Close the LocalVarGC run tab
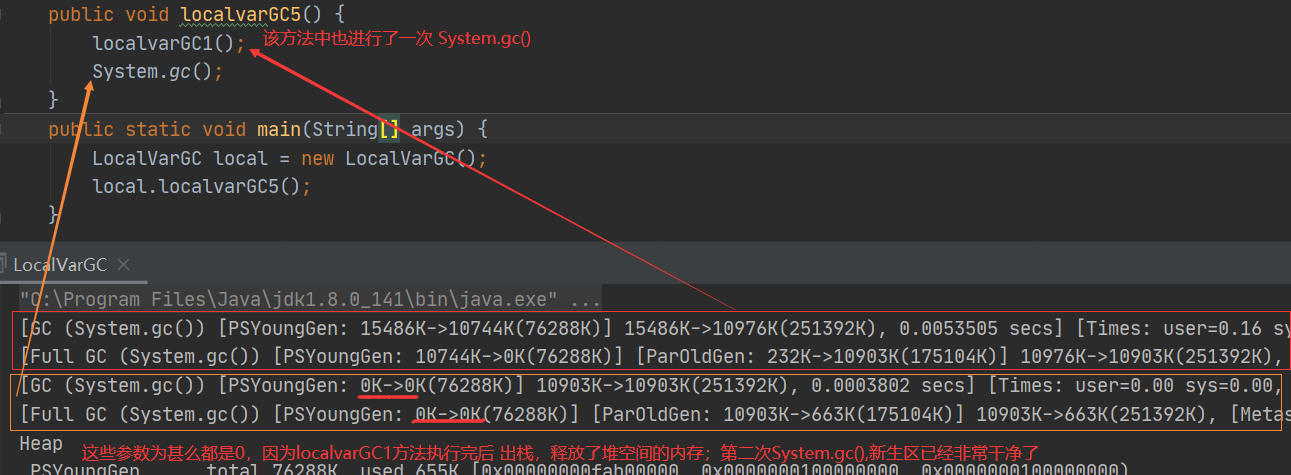 125,266
